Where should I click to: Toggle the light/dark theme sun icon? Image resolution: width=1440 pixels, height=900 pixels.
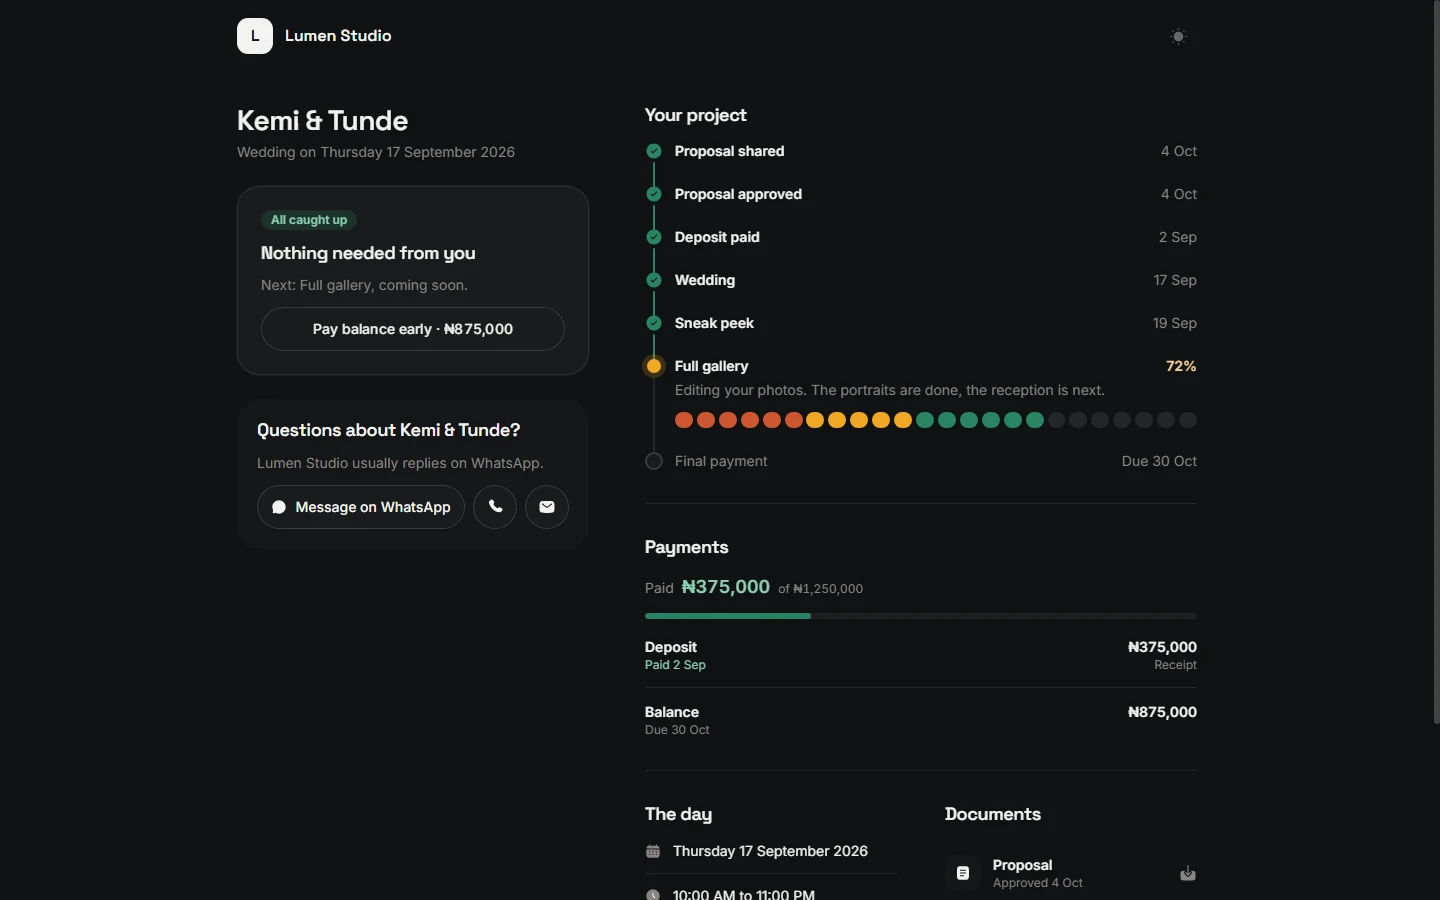click(1179, 36)
